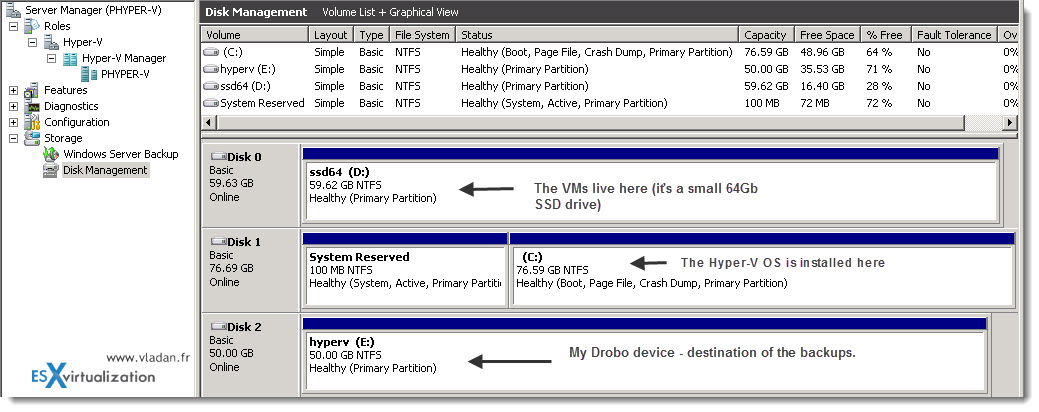The image size is (1039, 412).
Task: Sort volumes by the Capacity column header
Action: (x=766, y=35)
